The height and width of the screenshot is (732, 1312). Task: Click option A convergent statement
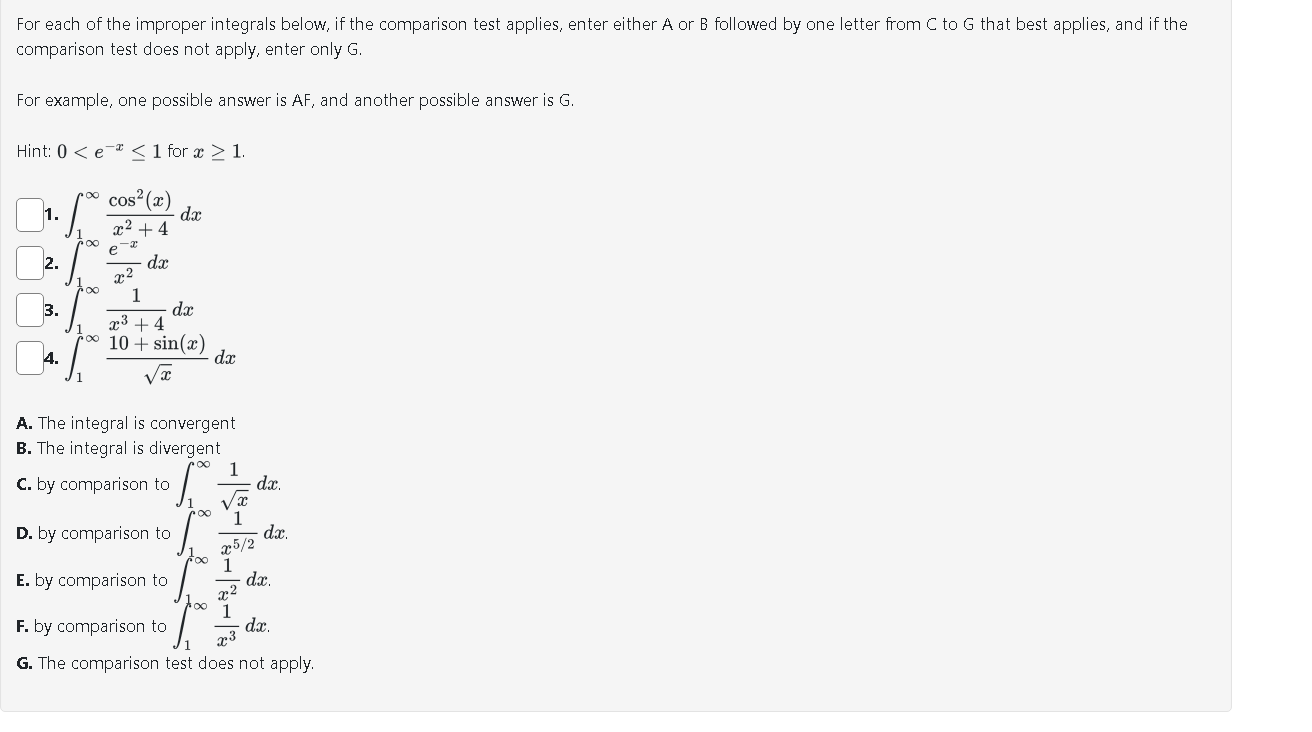click(x=126, y=423)
